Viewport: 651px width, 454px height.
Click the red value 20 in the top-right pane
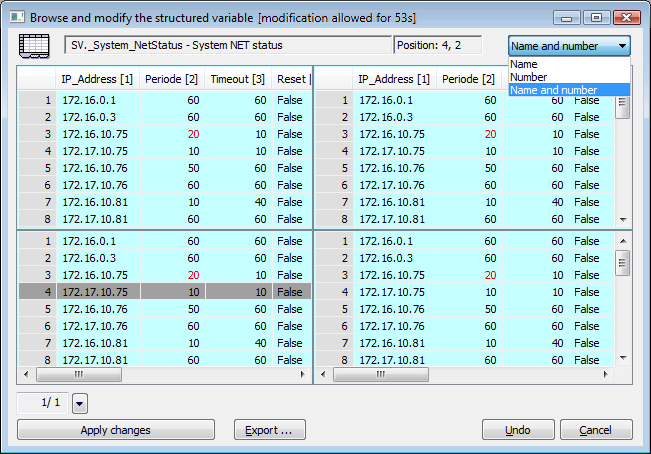point(489,134)
